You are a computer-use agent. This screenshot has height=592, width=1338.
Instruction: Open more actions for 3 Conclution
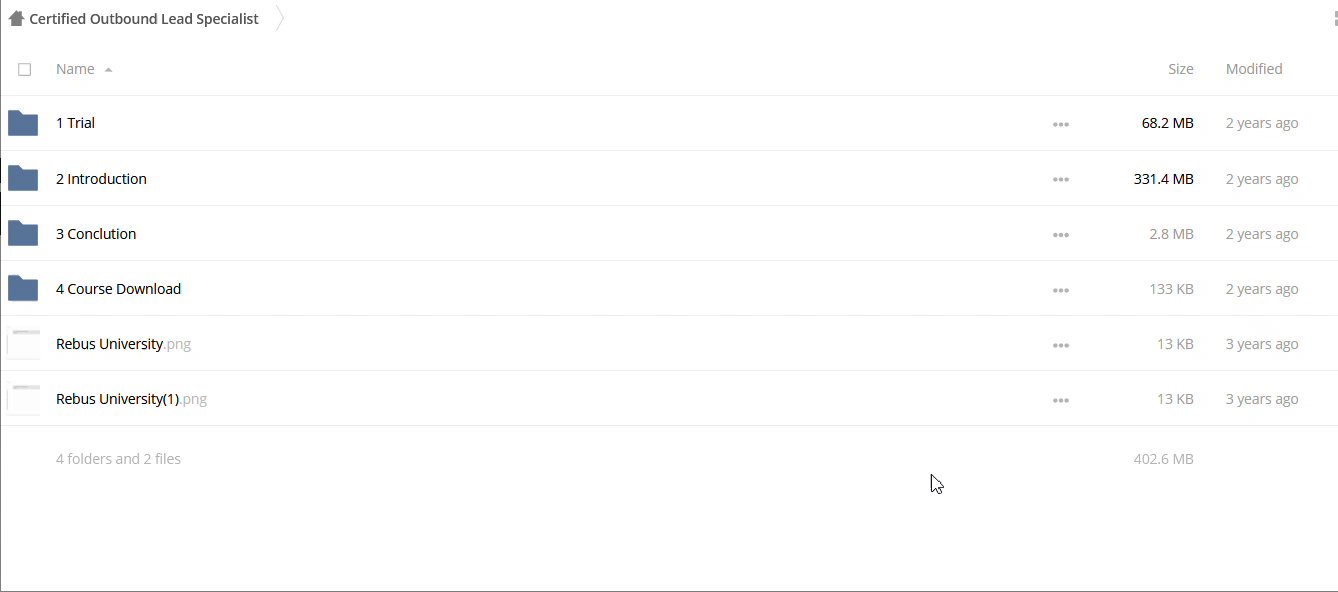(x=1061, y=235)
